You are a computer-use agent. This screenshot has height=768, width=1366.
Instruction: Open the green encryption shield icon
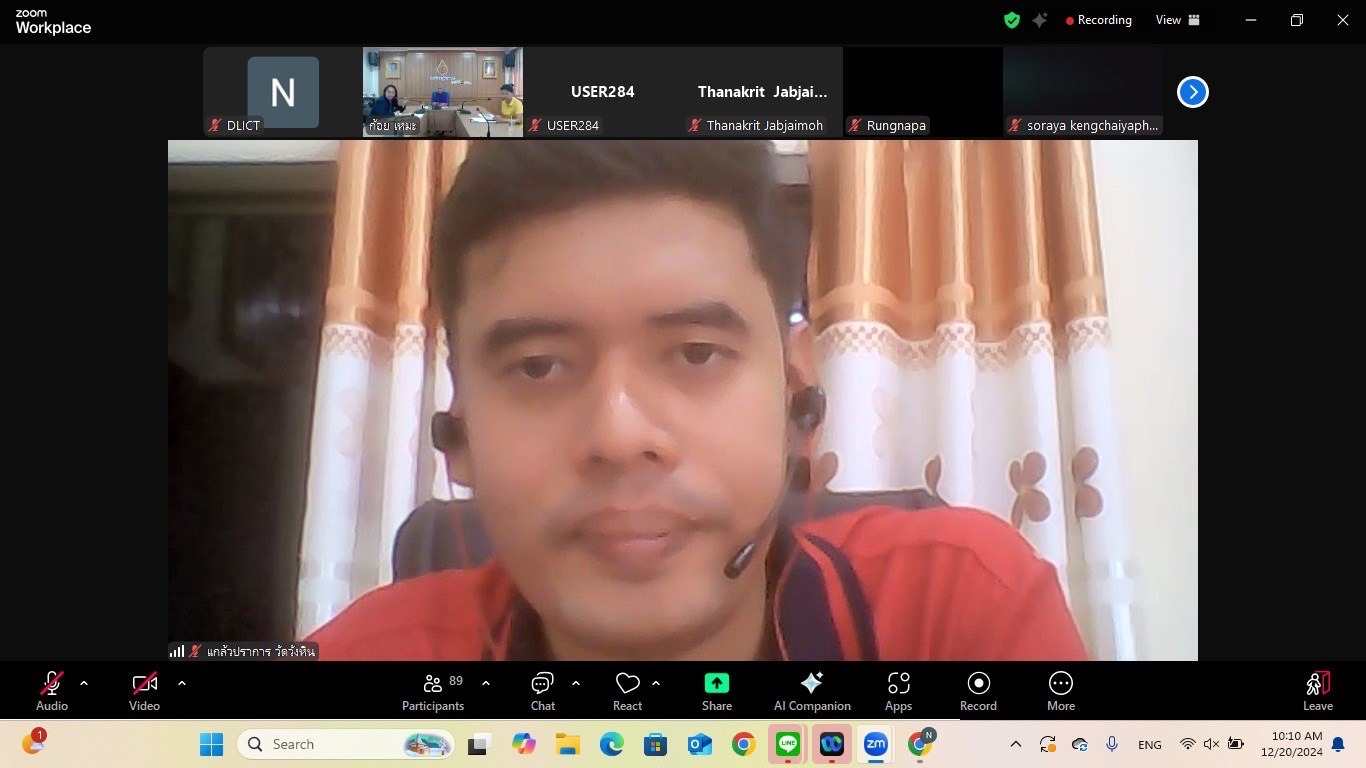pos(1012,20)
